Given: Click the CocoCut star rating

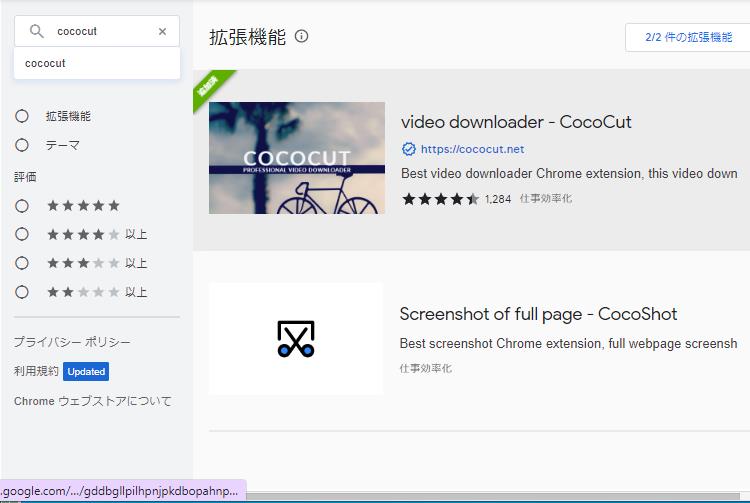Looking at the screenshot, I should coord(440,199).
